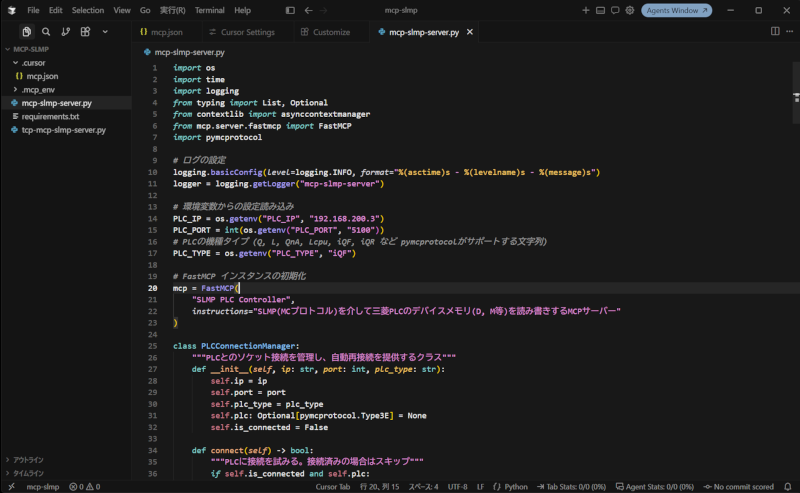Open the Go menu

[145, 10]
